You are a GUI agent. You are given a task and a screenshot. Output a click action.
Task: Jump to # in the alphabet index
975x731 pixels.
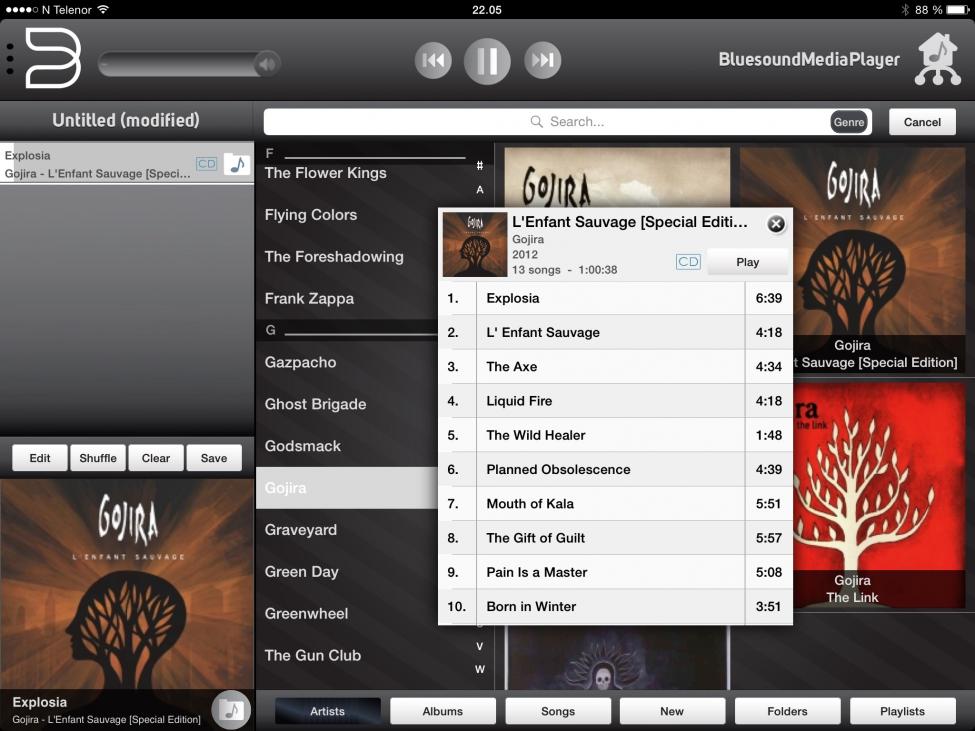(x=480, y=165)
